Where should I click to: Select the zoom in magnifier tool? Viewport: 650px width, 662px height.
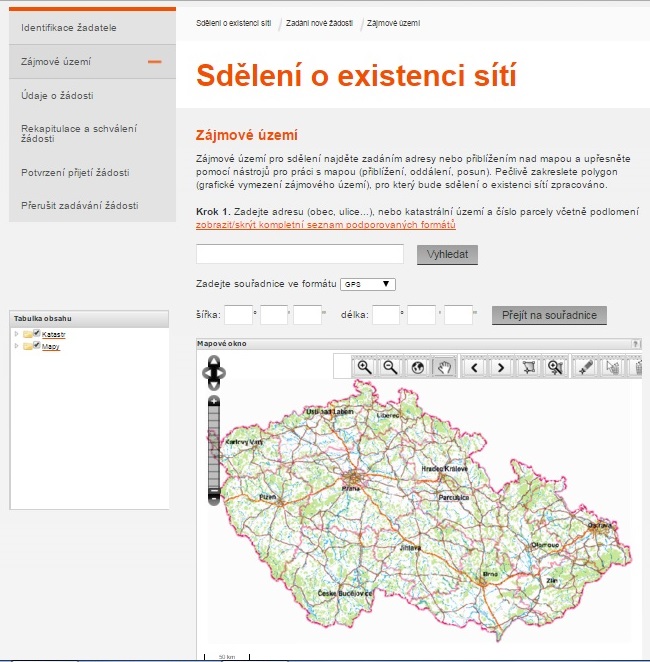(365, 367)
